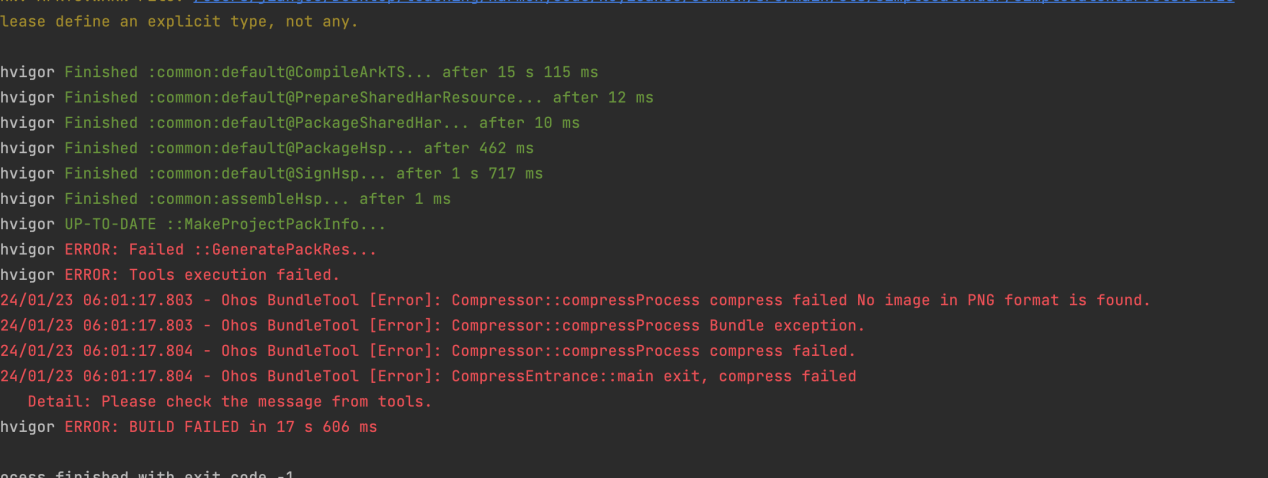Click the word 'hvigor' before BUILD FAILED
Image resolution: width=1268 pixels, height=478 pixels.
pos(27,427)
